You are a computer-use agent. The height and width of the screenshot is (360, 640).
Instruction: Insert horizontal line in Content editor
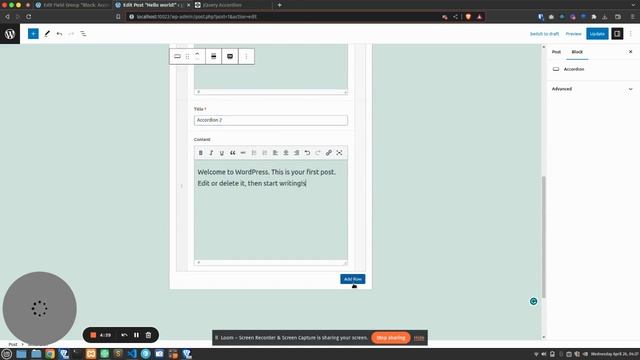point(243,153)
